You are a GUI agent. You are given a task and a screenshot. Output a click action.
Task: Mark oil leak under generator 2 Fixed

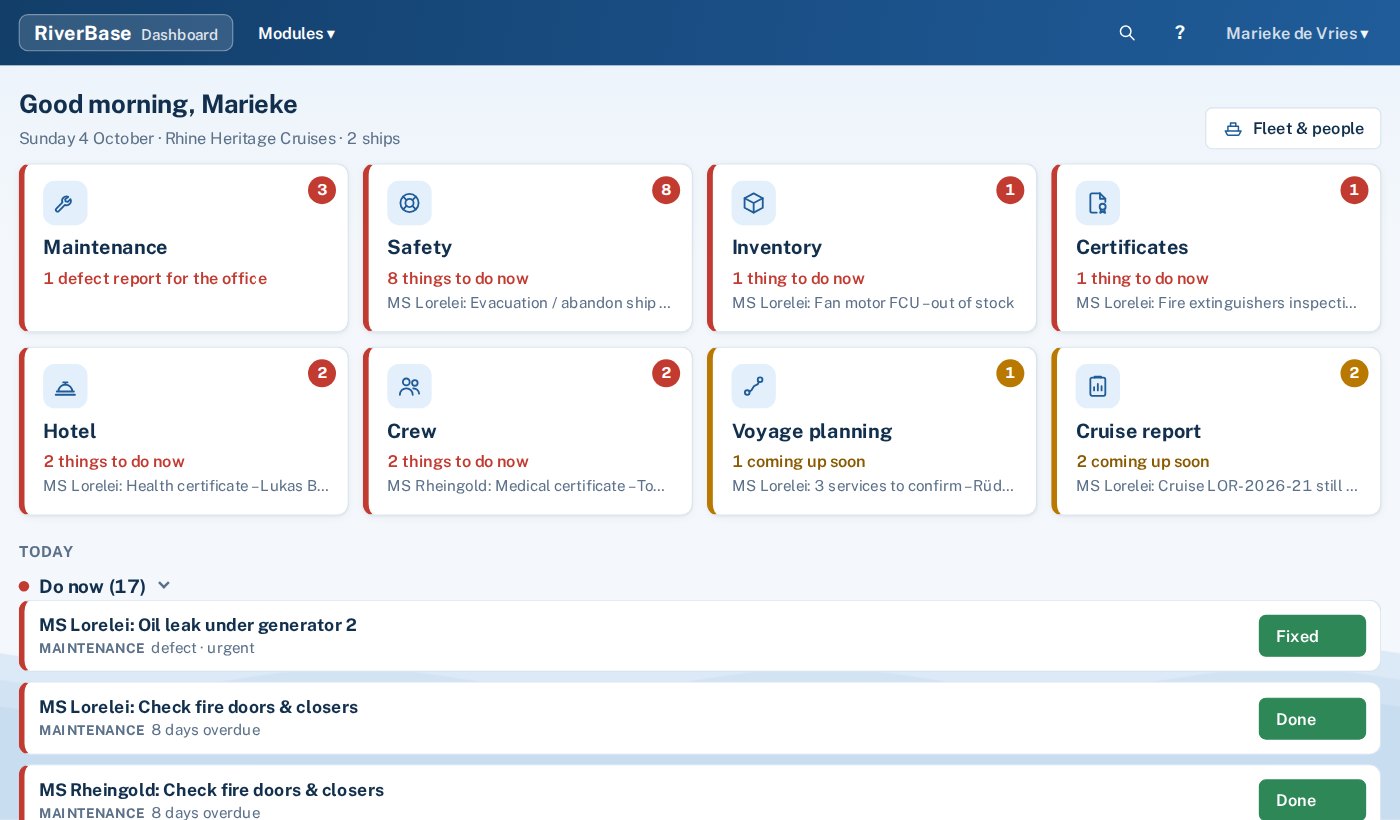(1312, 636)
